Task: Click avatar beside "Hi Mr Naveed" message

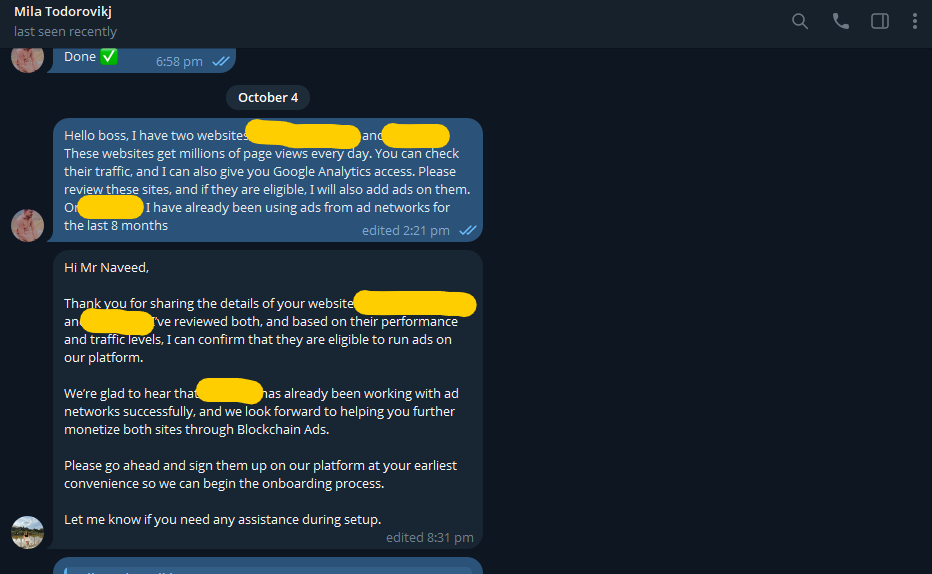Action: coord(27,532)
